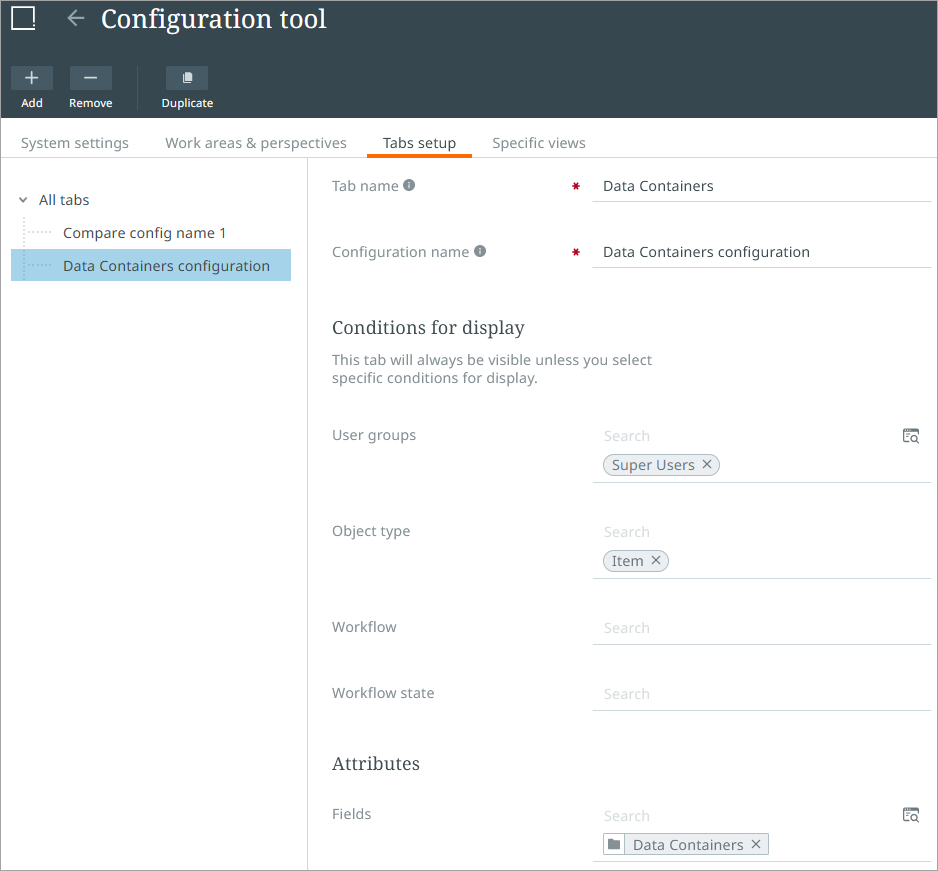Click the Add plus icon
The image size is (938, 871).
(x=32, y=78)
